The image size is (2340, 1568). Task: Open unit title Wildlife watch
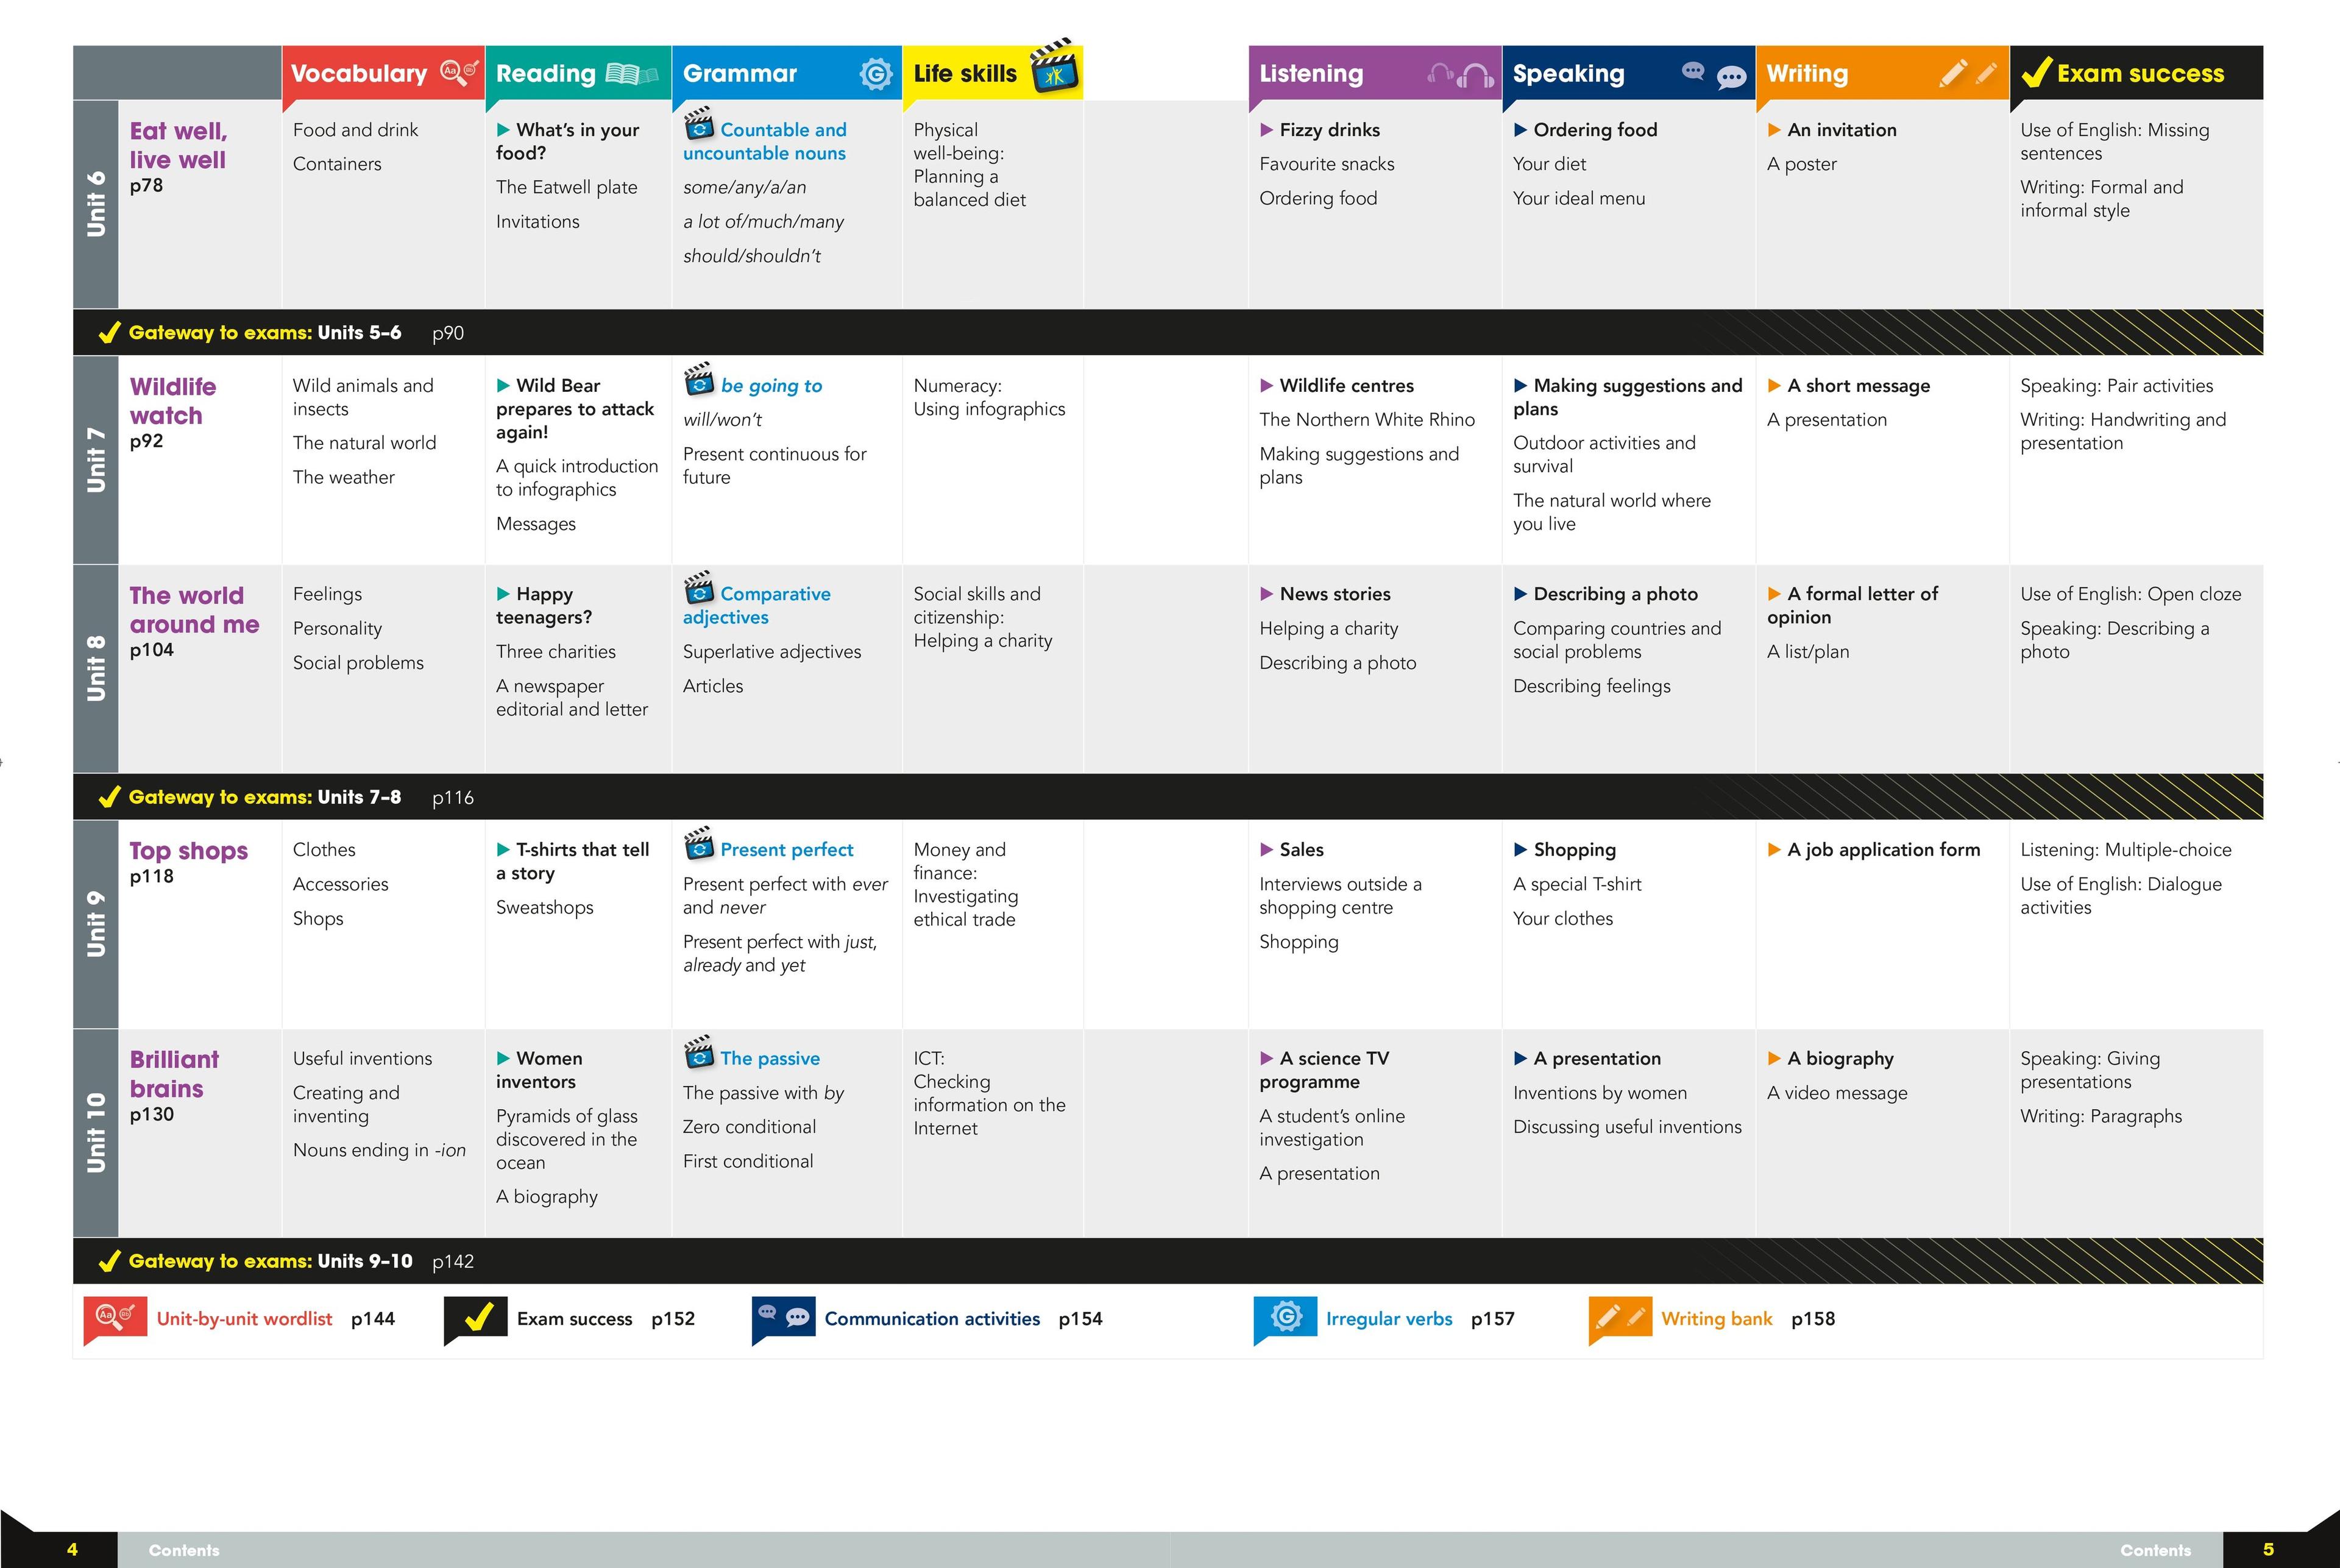173,401
